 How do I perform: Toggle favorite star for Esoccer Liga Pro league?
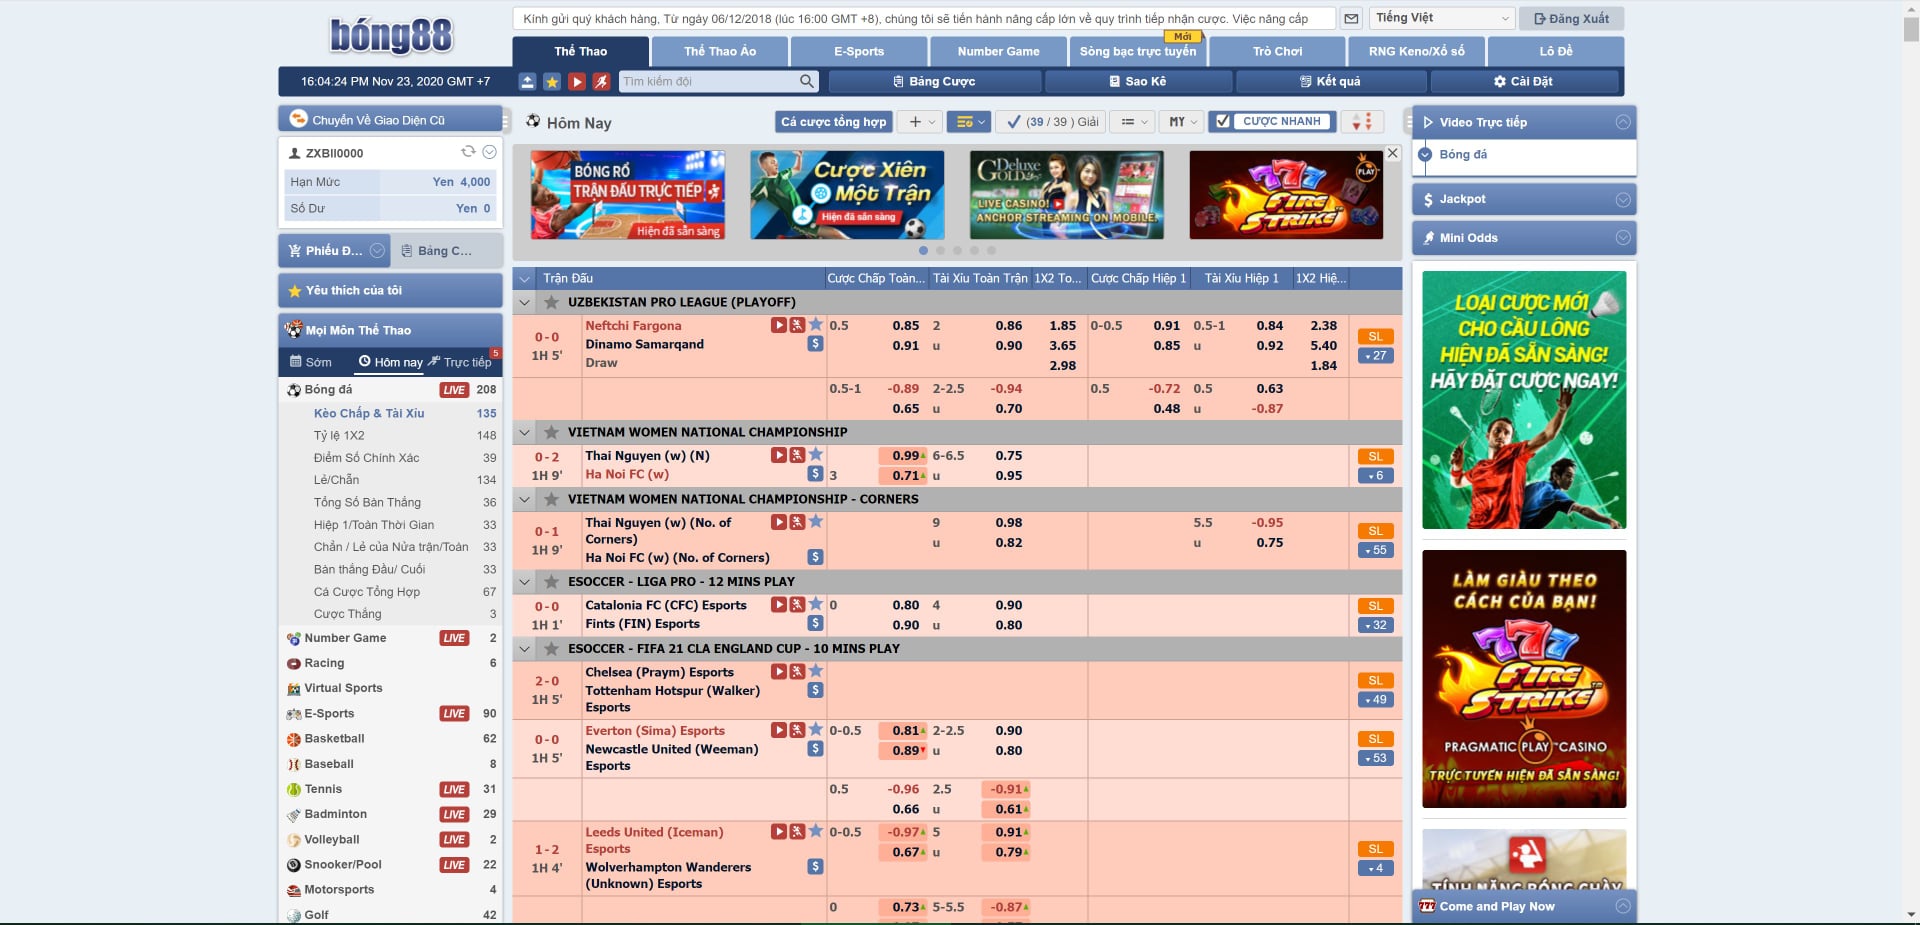551,581
